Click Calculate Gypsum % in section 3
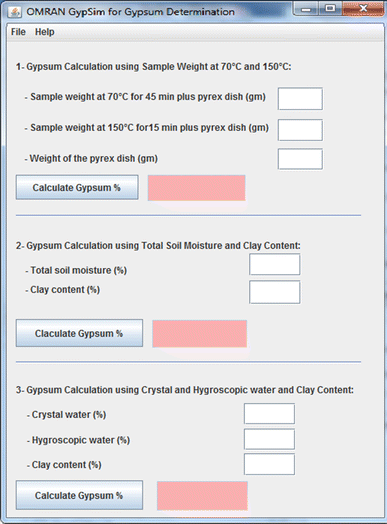 click(x=79, y=495)
